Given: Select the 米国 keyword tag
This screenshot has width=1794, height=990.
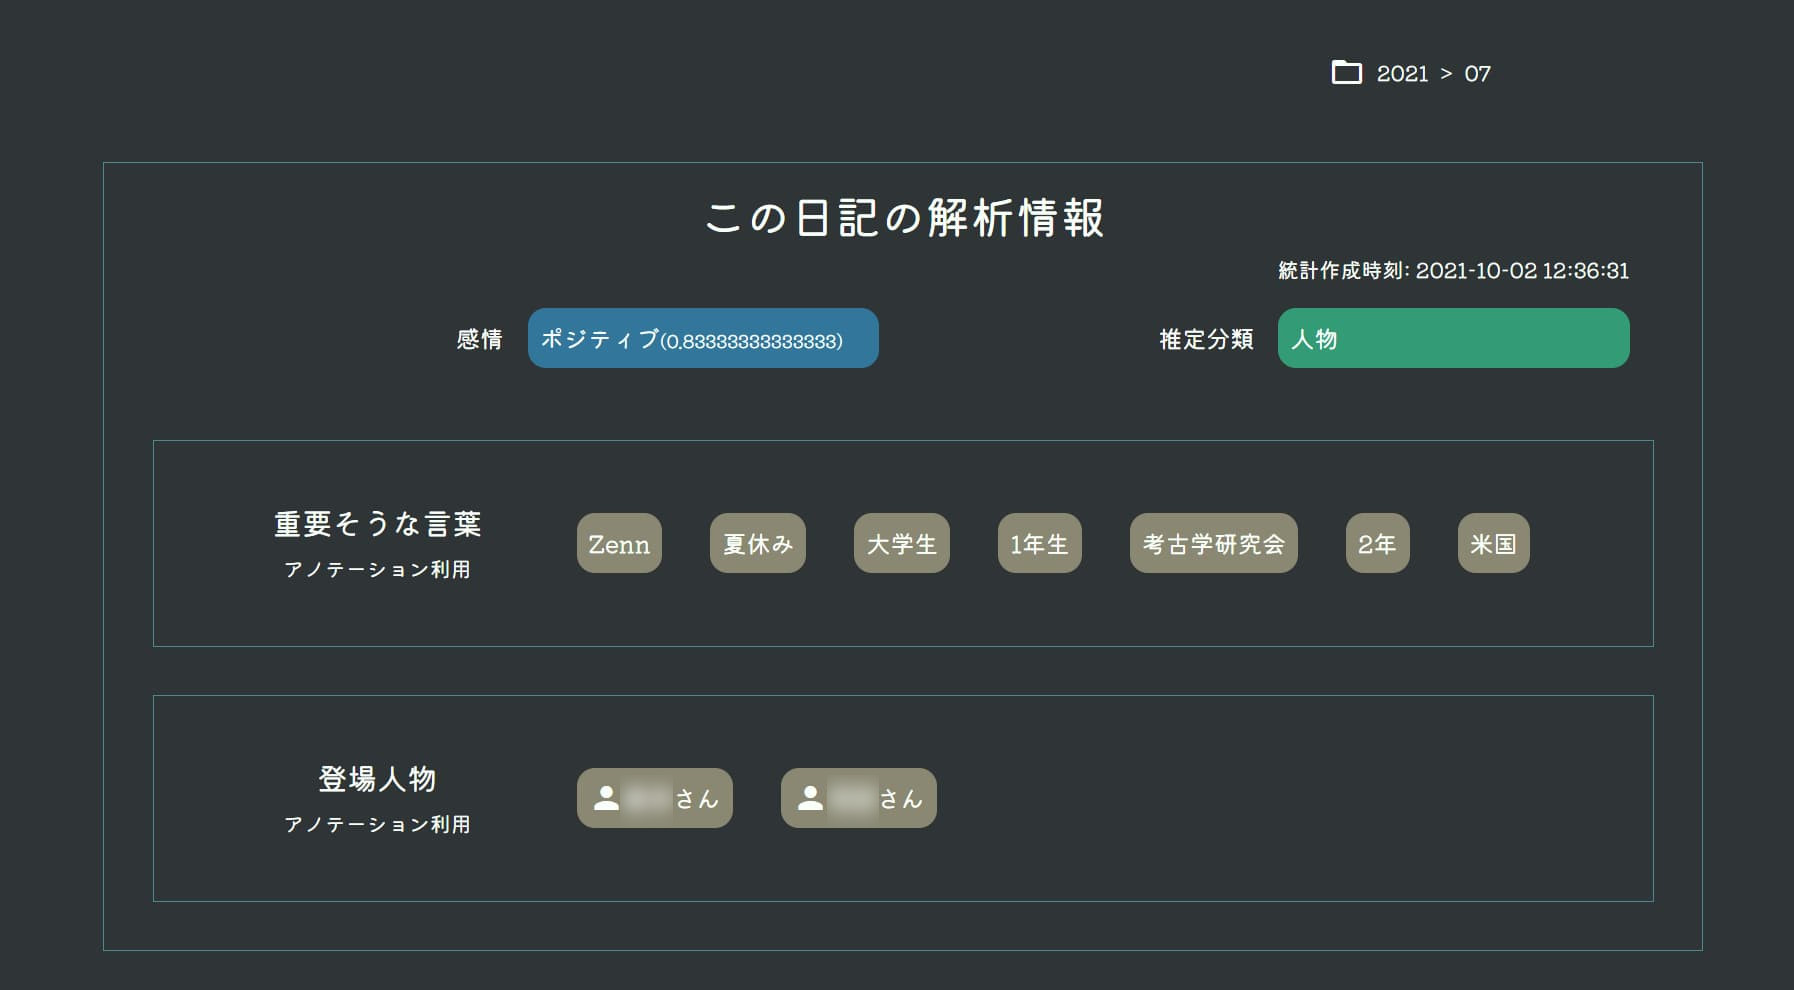Looking at the screenshot, I should 1493,544.
